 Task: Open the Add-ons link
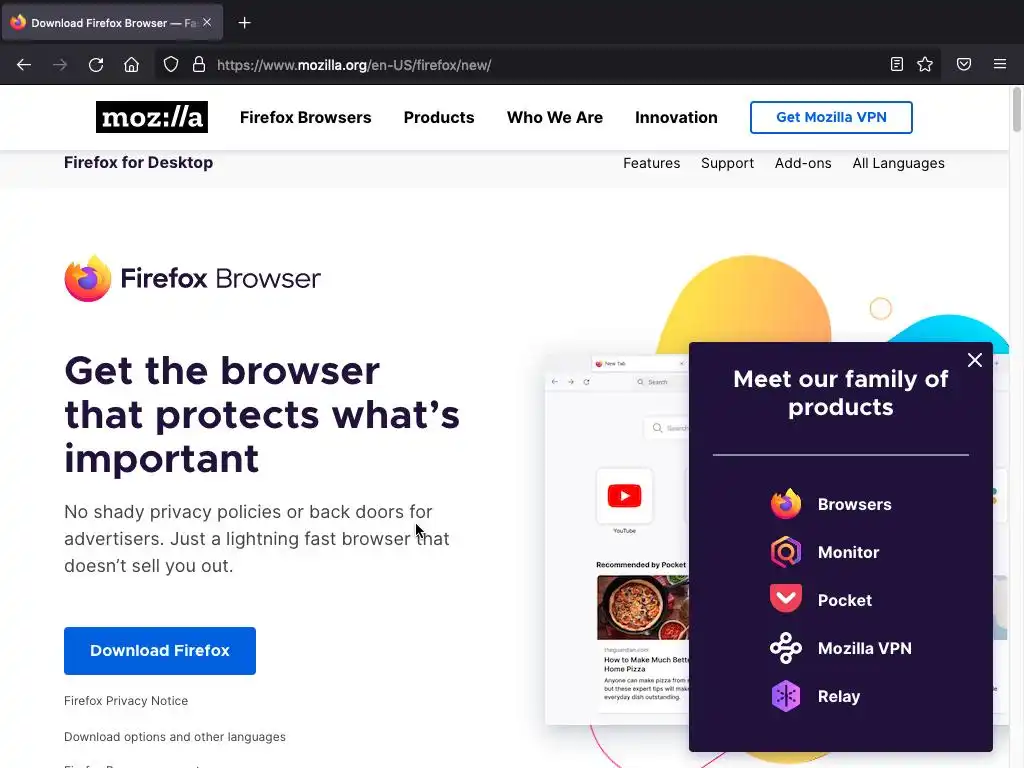tap(803, 163)
